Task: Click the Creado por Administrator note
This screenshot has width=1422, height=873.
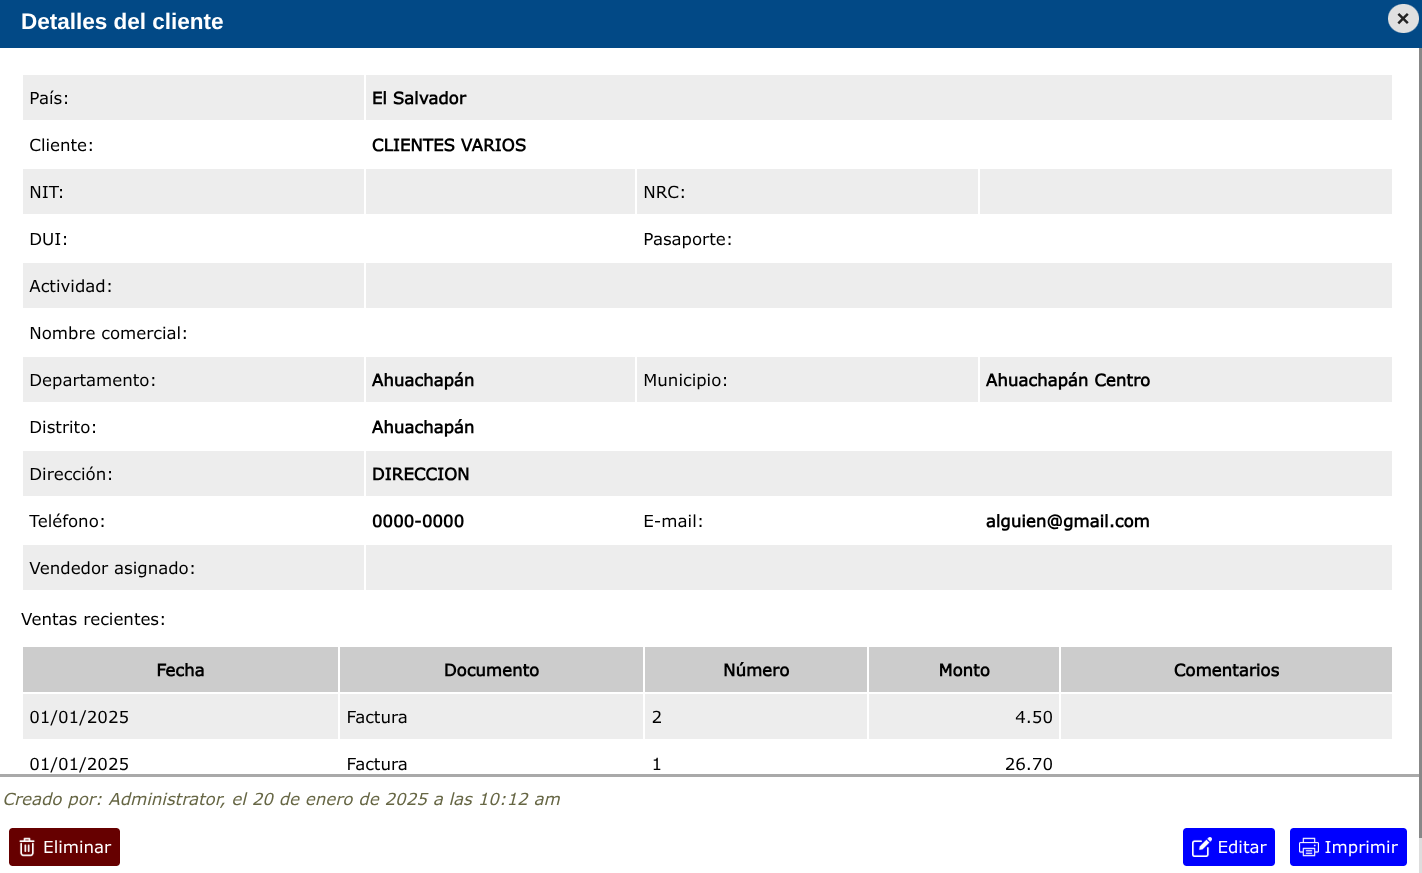Action: [282, 799]
